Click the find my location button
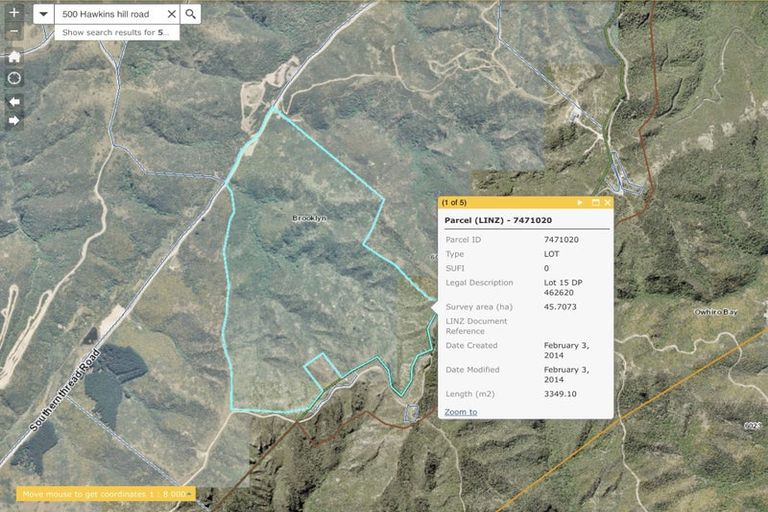Viewport: 768px width, 512px height. [x=14, y=78]
